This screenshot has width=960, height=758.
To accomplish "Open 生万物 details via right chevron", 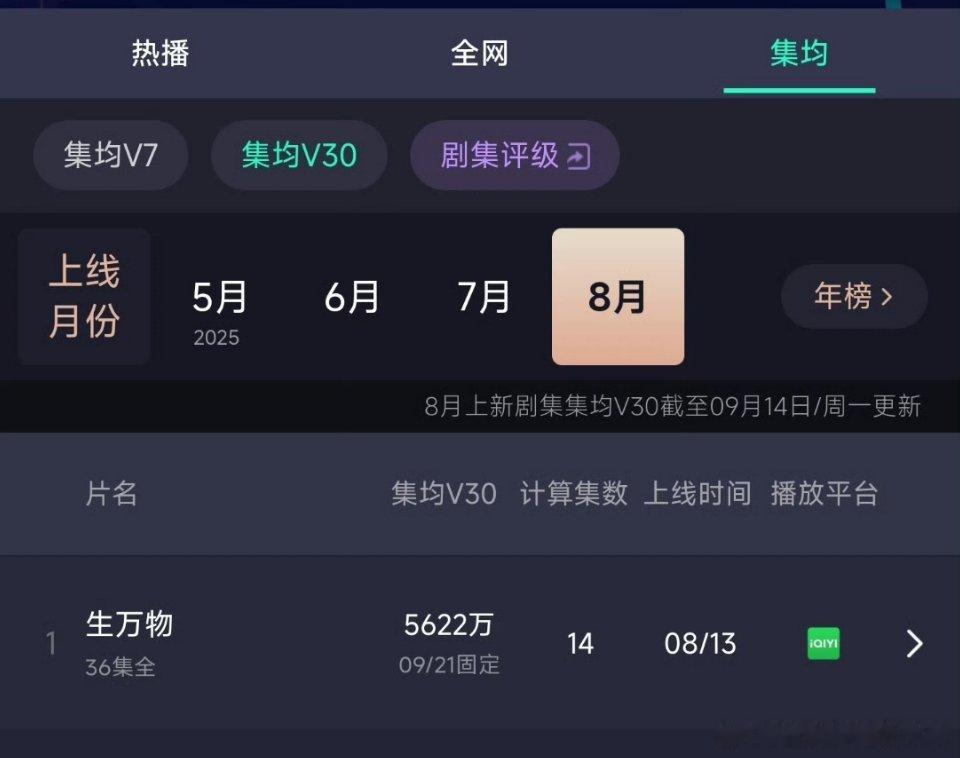I will (x=914, y=644).
